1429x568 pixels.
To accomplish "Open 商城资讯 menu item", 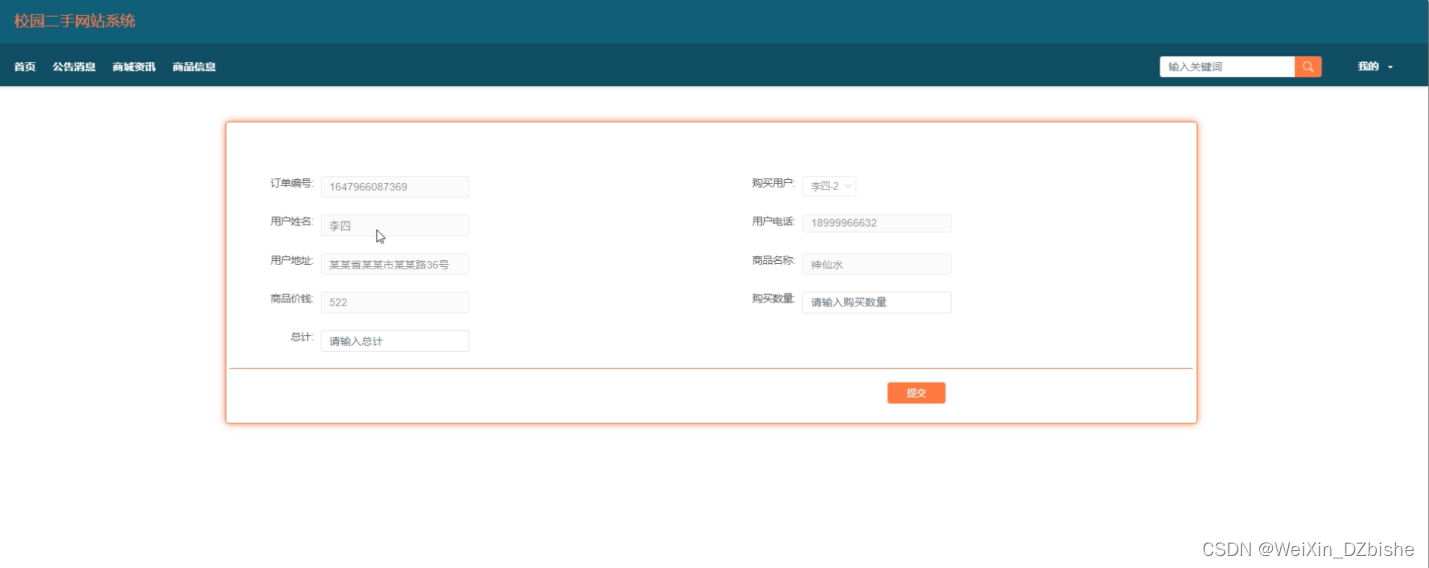I will point(134,67).
